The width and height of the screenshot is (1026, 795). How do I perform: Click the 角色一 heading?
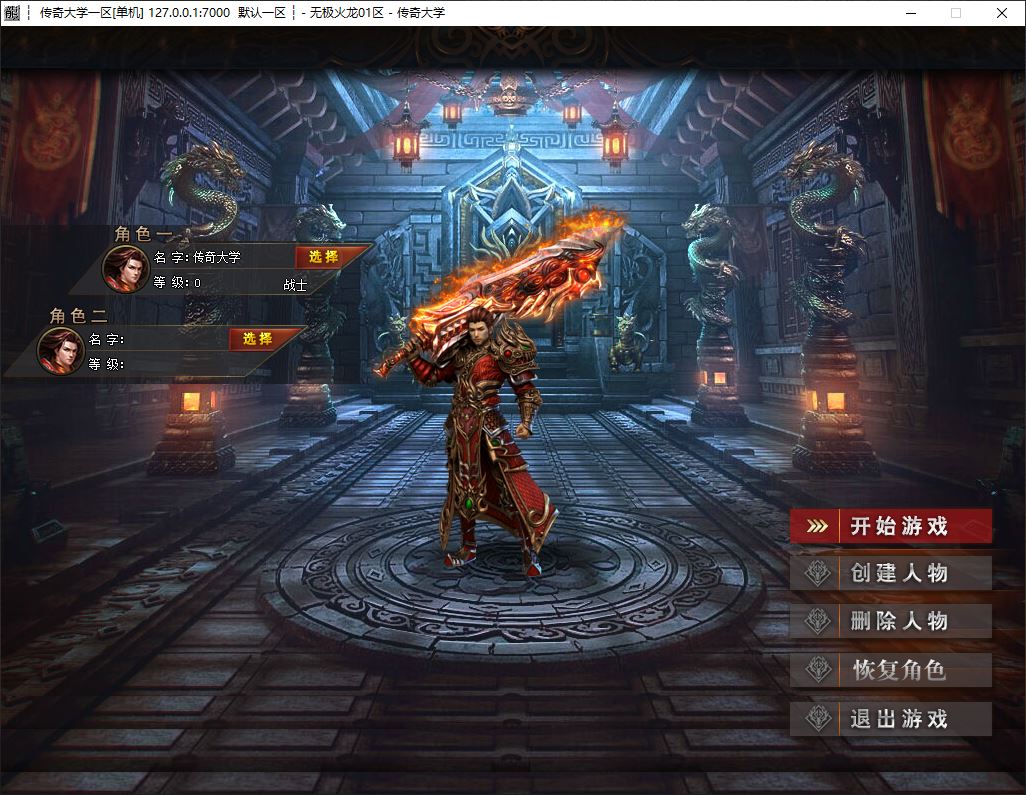tap(144, 234)
